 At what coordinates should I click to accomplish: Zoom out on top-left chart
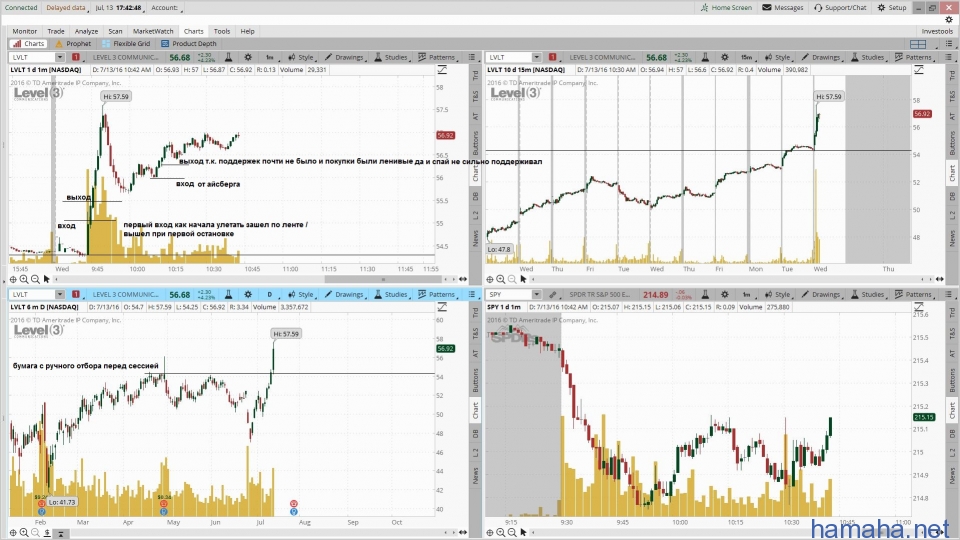click(36, 279)
